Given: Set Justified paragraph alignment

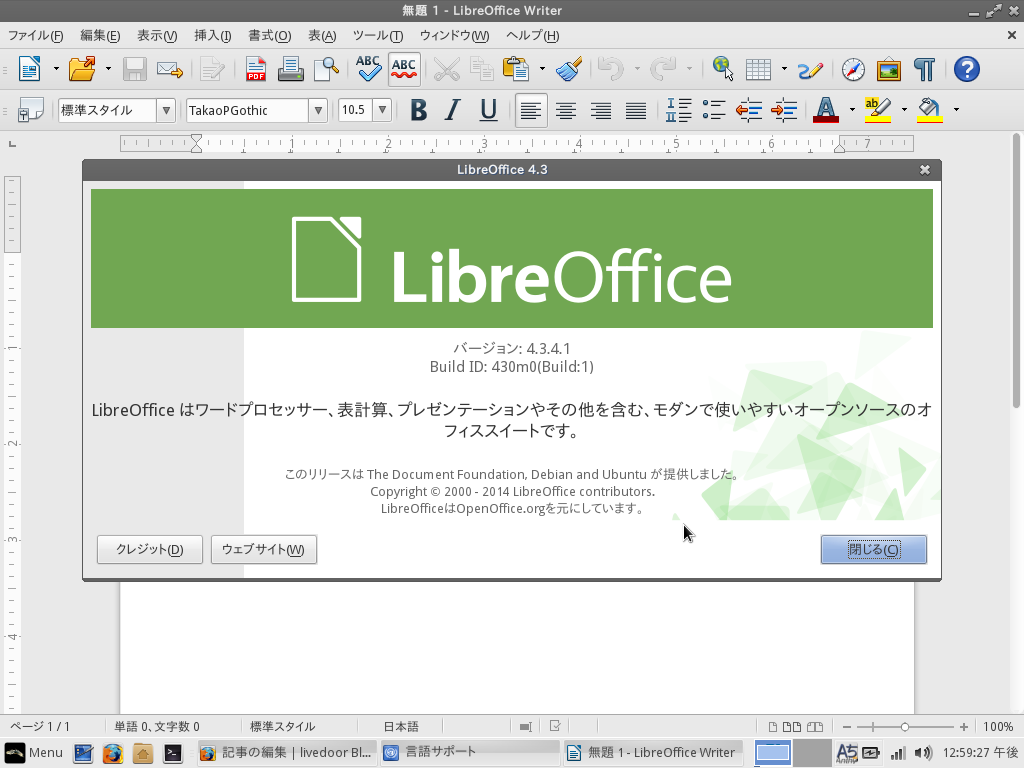Looking at the screenshot, I should [636, 110].
